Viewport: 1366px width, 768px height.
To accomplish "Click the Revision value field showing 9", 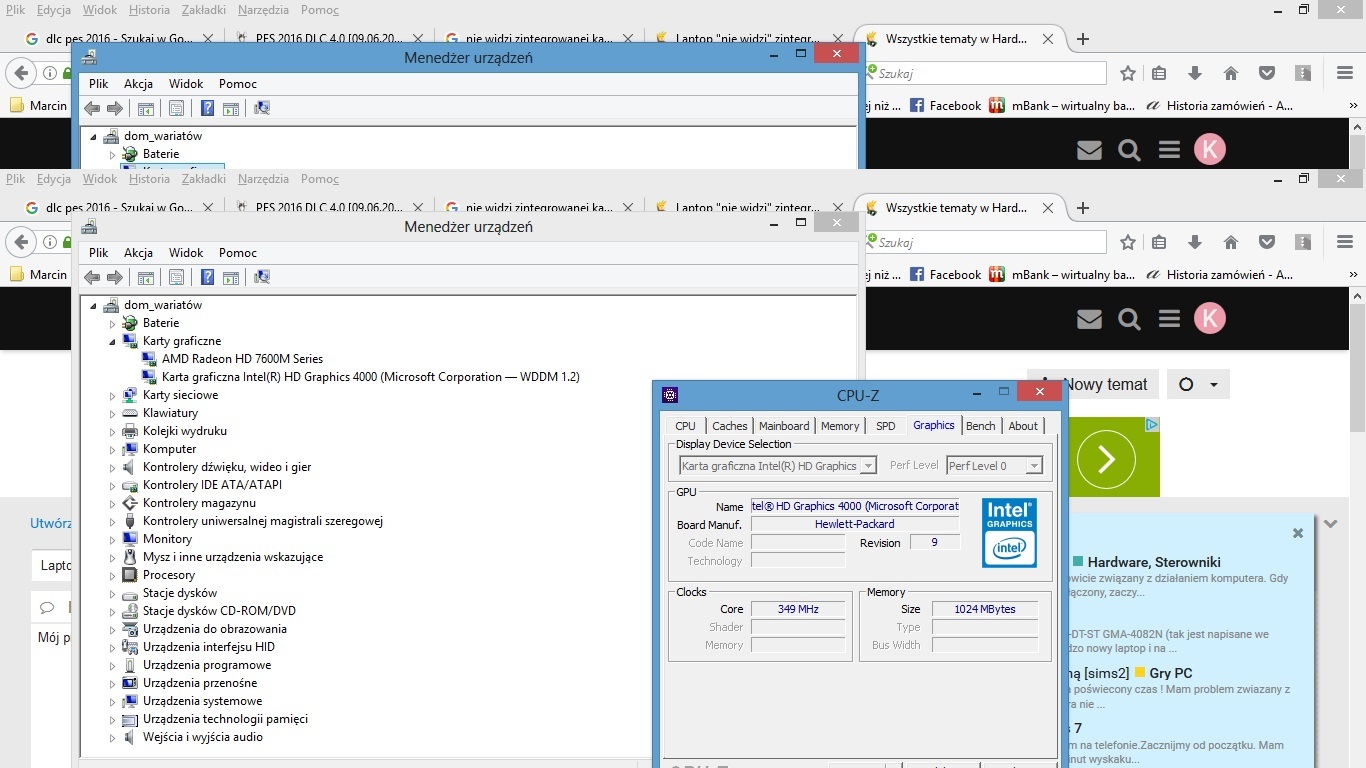I will point(935,543).
